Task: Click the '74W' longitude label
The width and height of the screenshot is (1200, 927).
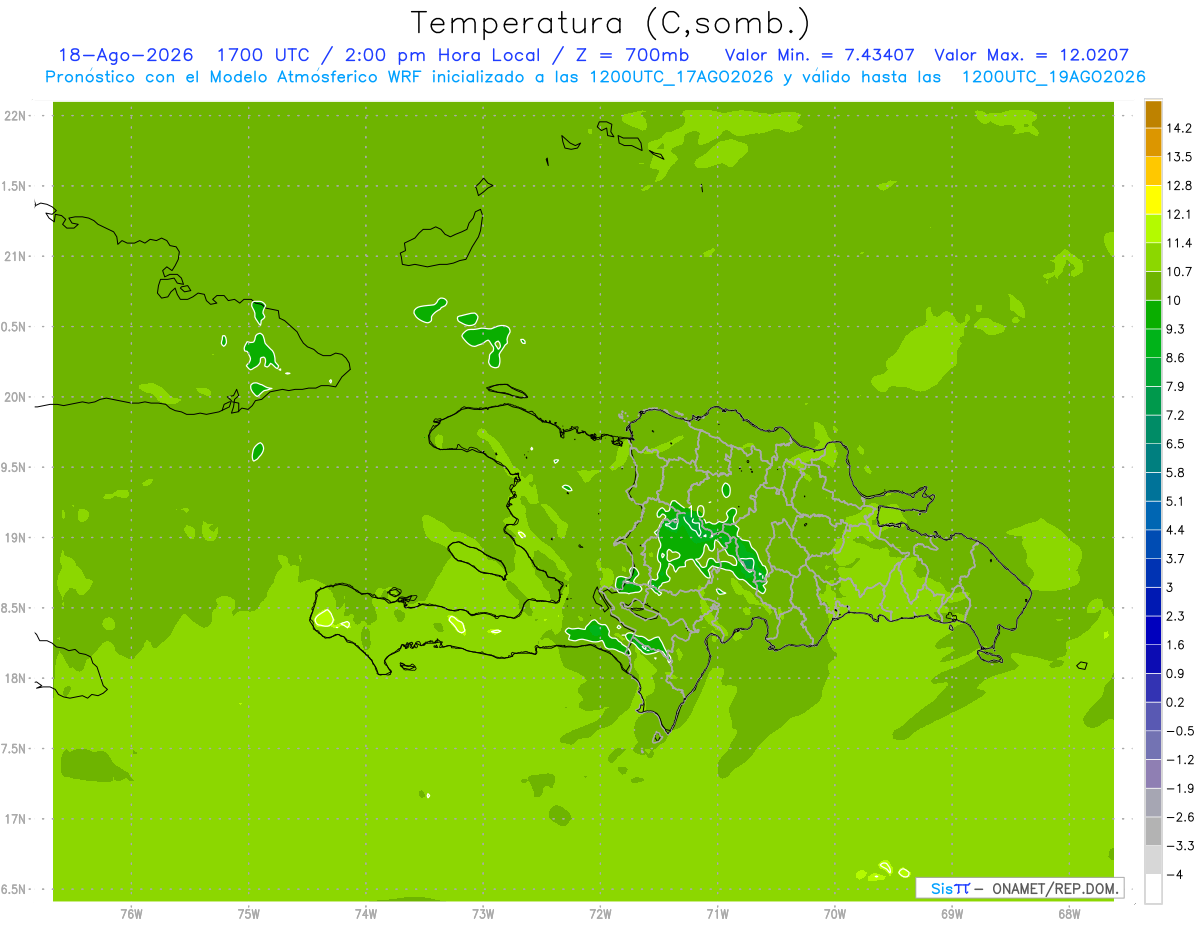Action: click(x=365, y=914)
